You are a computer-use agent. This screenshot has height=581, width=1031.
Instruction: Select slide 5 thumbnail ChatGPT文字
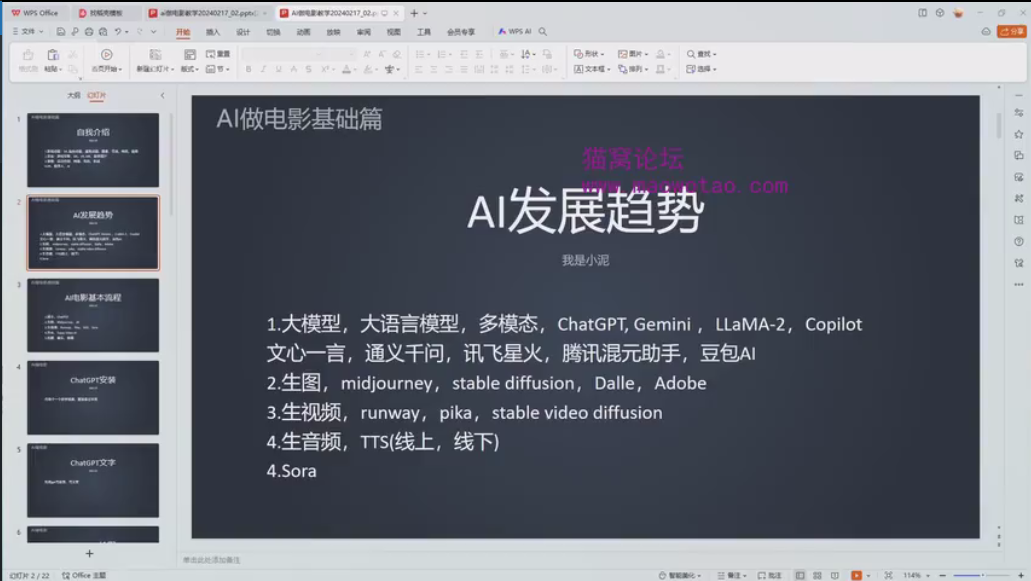click(x=93, y=480)
